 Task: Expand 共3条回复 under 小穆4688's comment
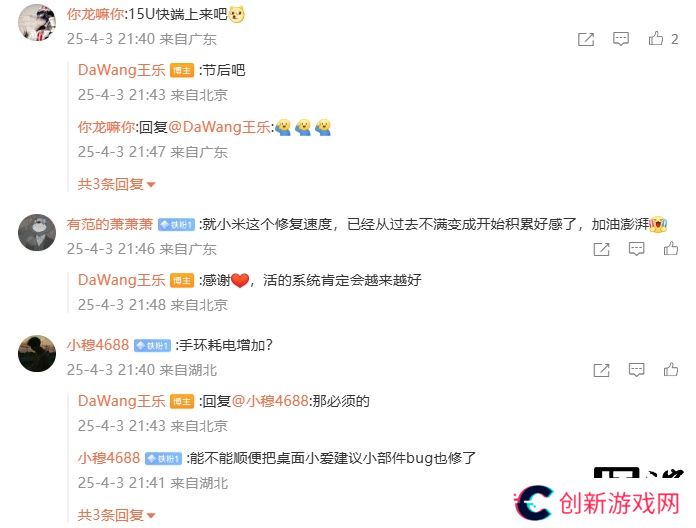[x=116, y=515]
